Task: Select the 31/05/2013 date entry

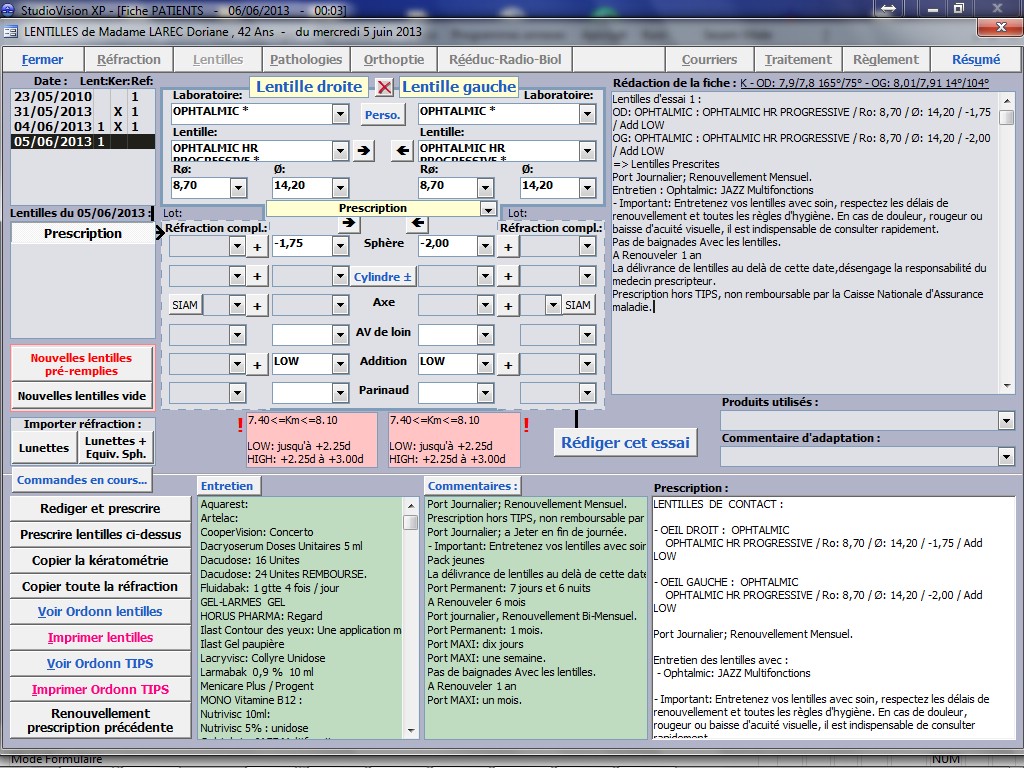Action: click(52, 112)
